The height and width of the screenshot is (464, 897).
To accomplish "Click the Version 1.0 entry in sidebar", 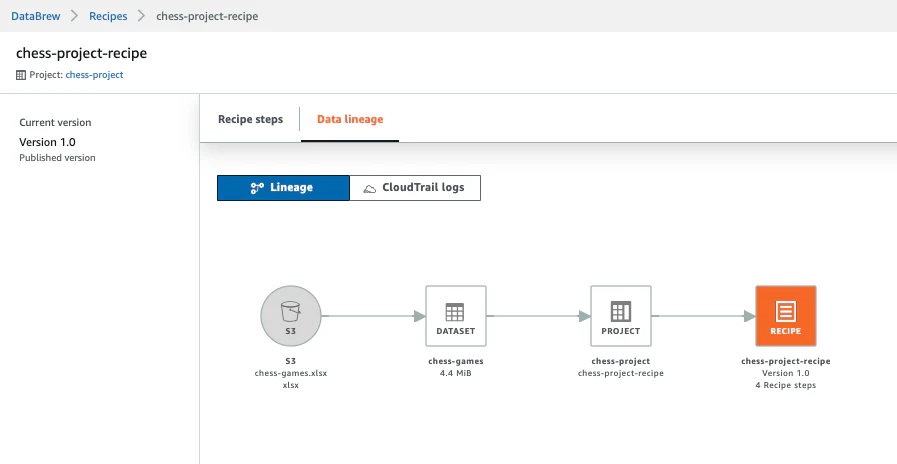I will coord(47,142).
